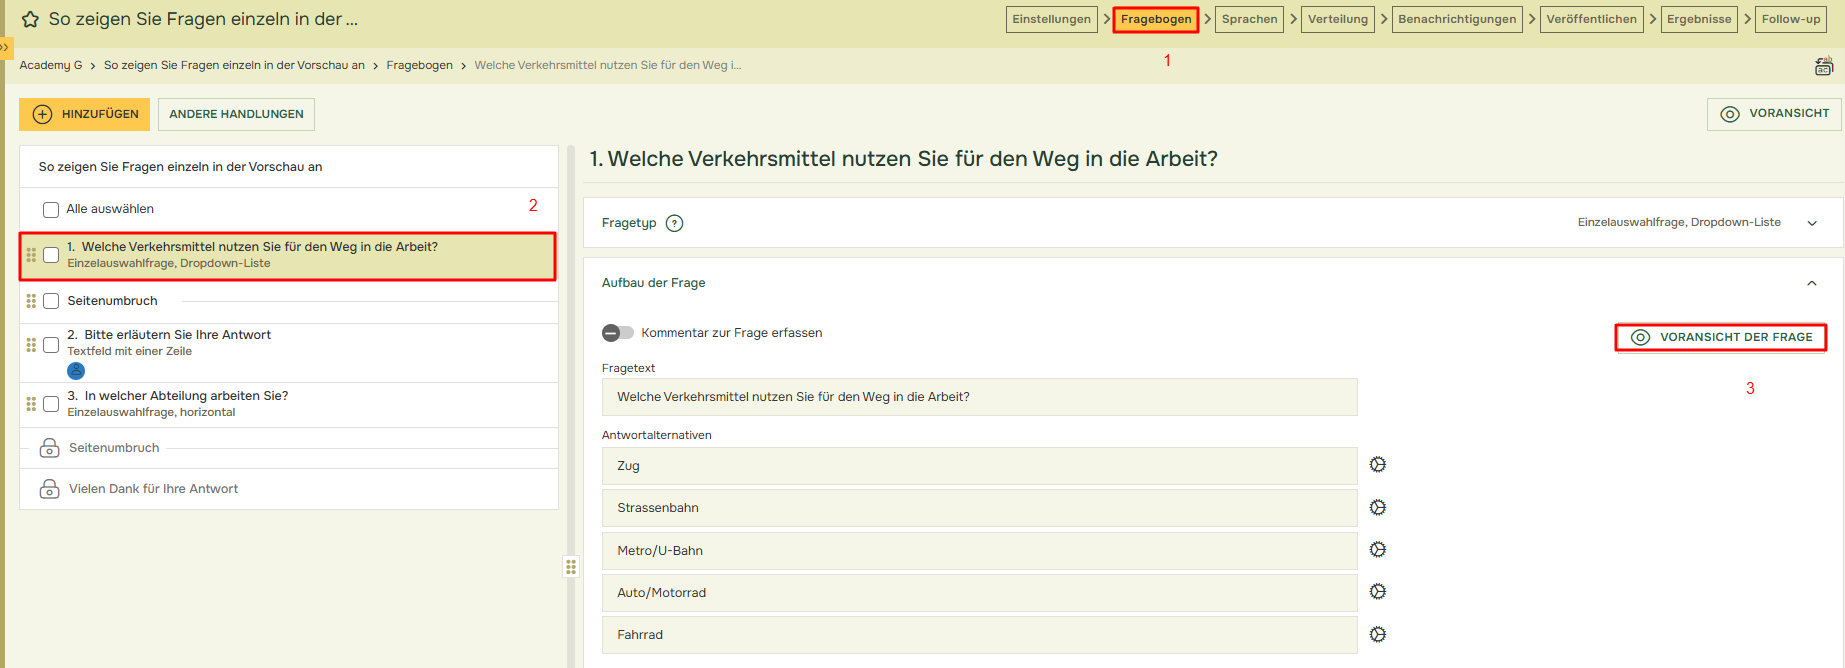Collapse the Aufbau der Frage section
1845x668 pixels.
click(1811, 284)
